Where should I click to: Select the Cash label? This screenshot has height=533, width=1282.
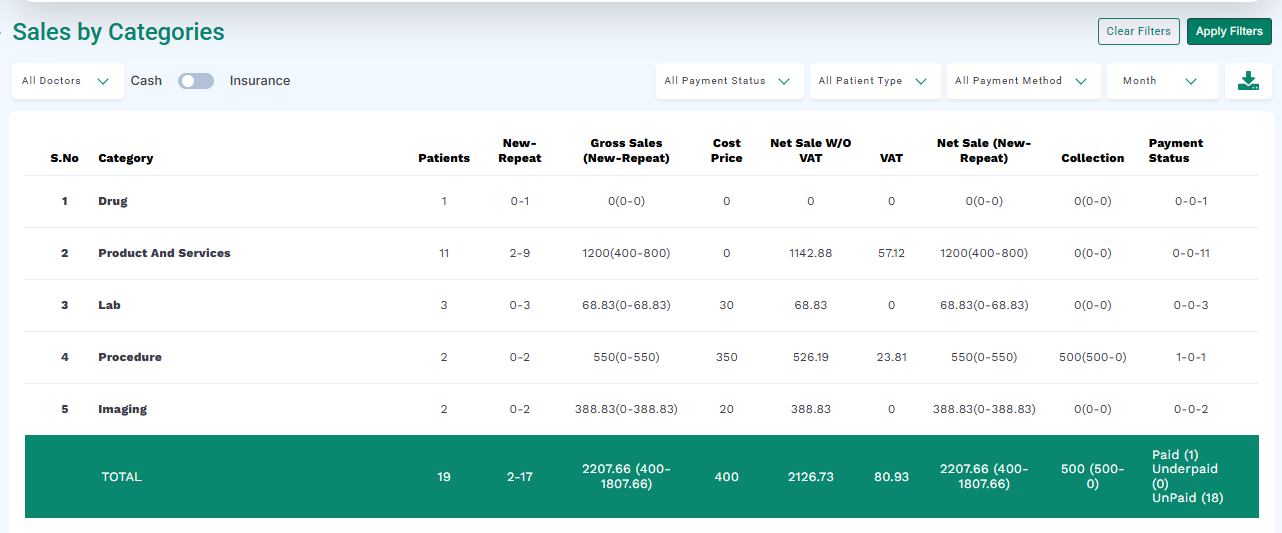point(146,81)
